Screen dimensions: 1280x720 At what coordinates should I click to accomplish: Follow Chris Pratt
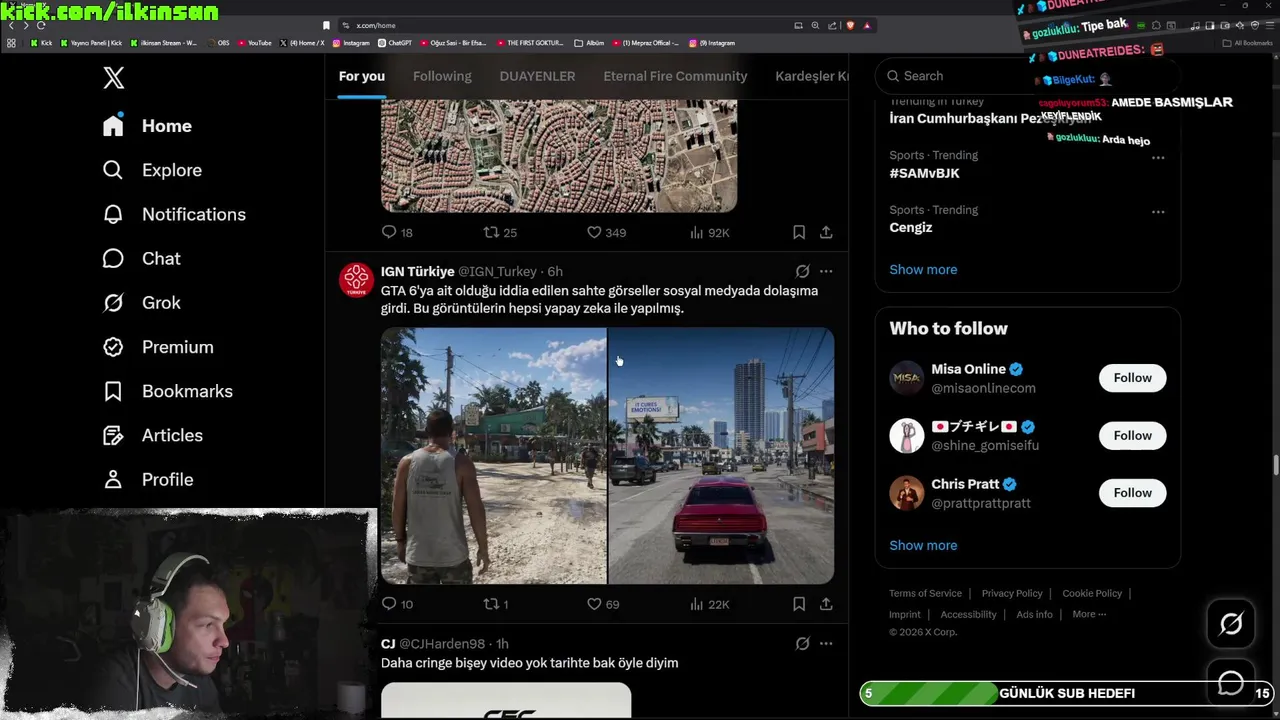pos(1132,493)
